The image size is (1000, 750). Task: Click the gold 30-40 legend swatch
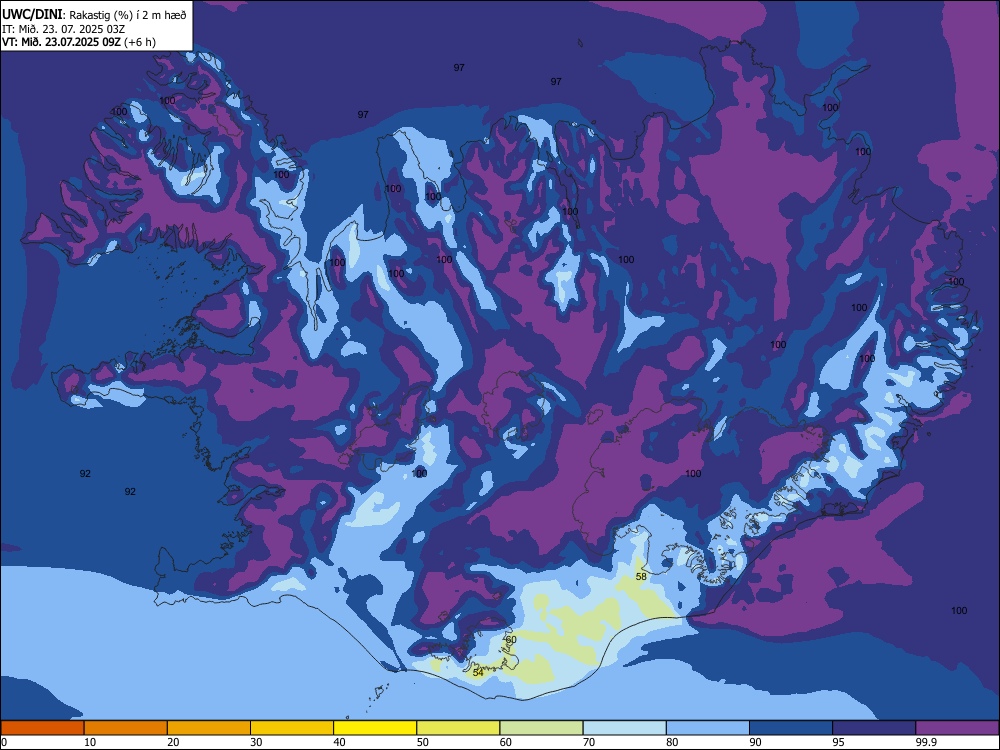point(292,728)
